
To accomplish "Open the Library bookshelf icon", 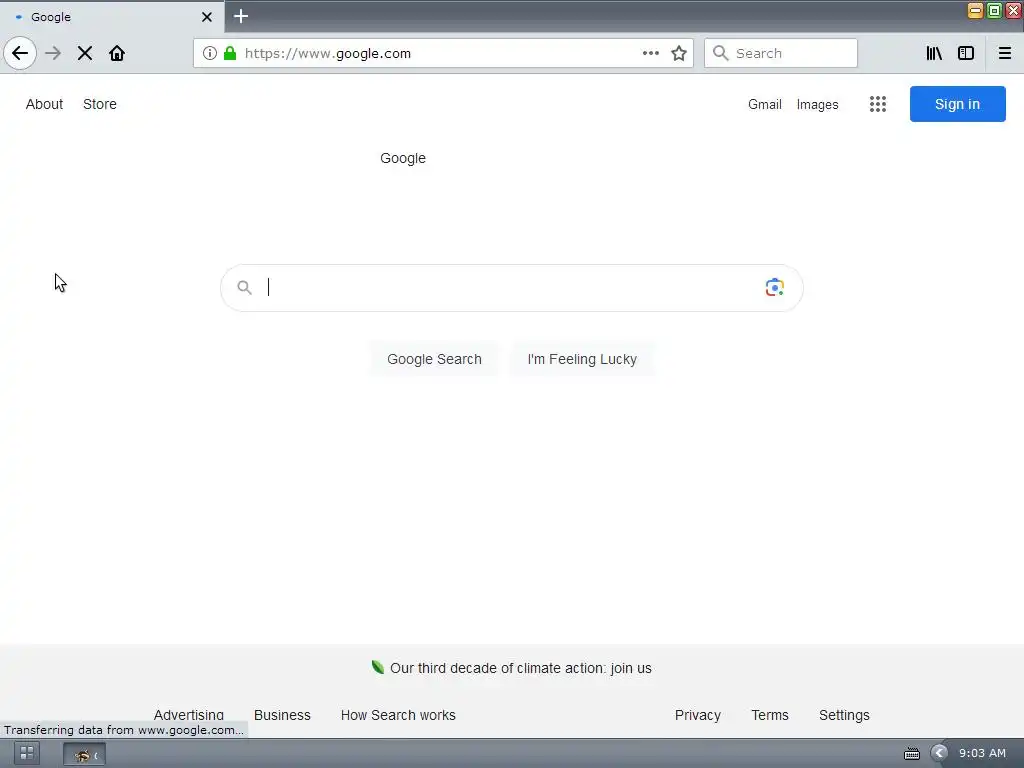I will pyautogui.click(x=934, y=53).
